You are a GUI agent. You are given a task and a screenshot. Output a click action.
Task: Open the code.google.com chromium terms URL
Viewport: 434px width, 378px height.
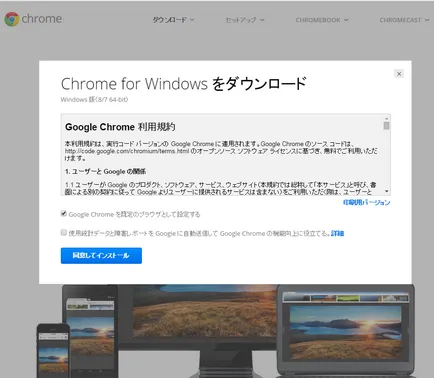[x=127, y=151]
